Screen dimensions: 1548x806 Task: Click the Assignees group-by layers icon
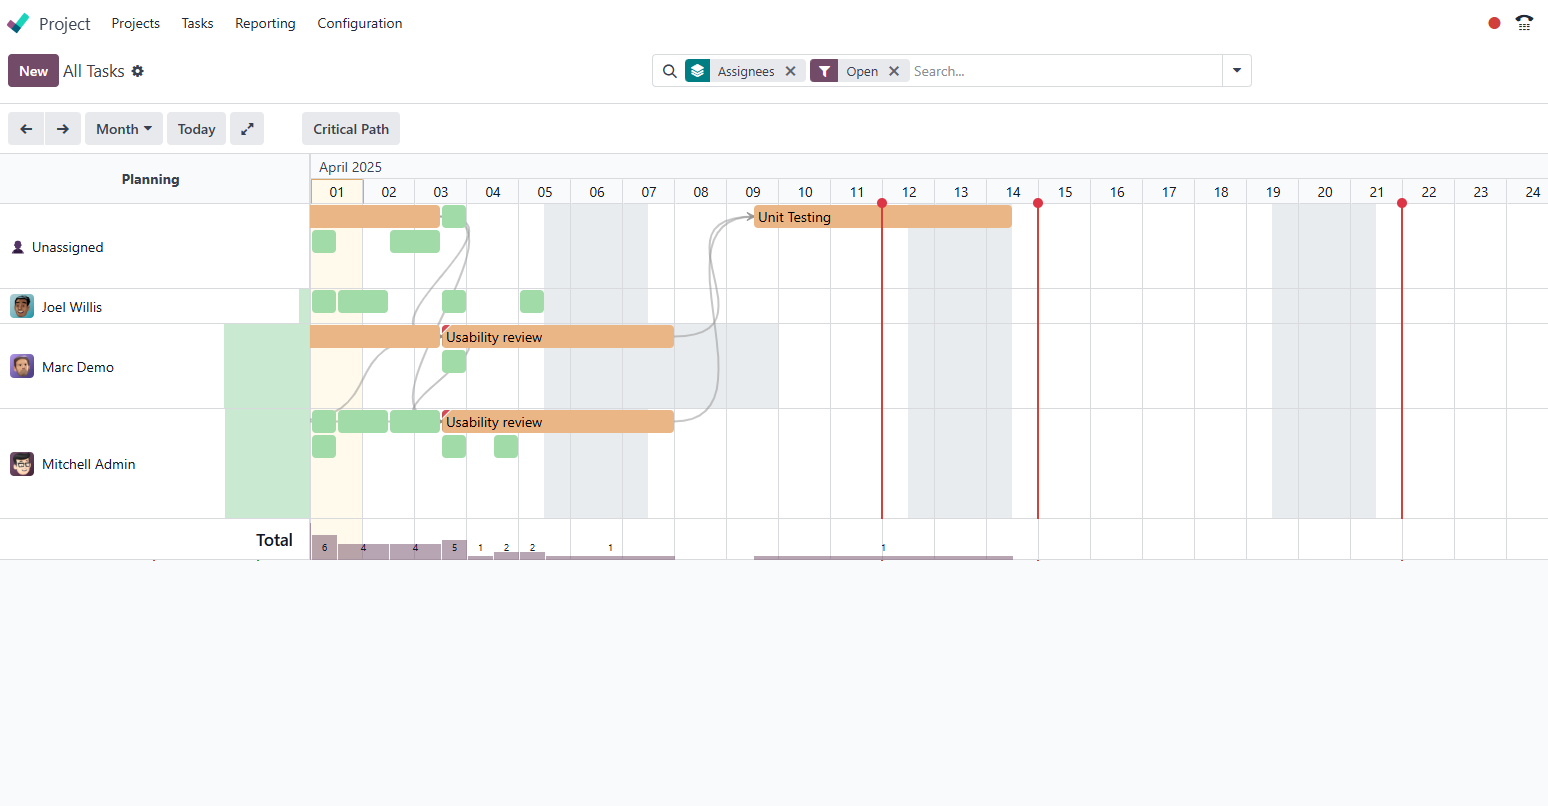click(x=698, y=71)
